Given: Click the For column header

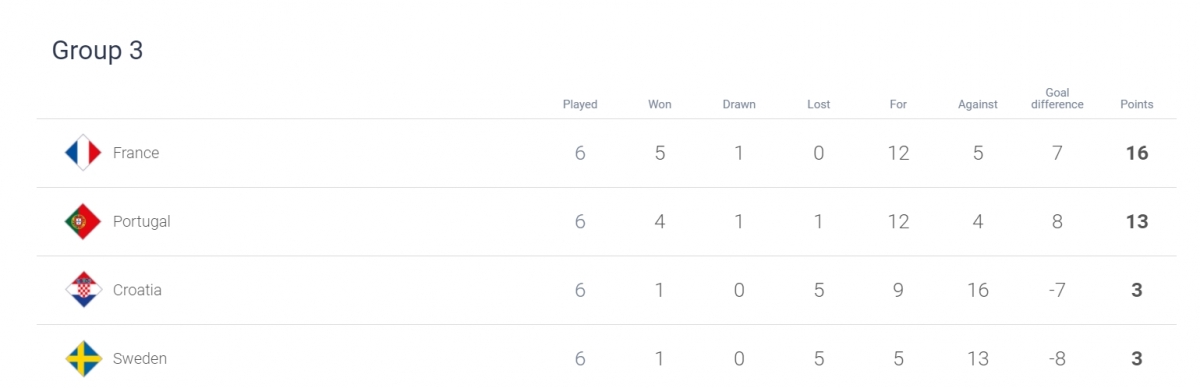Looking at the screenshot, I should click(x=898, y=104).
